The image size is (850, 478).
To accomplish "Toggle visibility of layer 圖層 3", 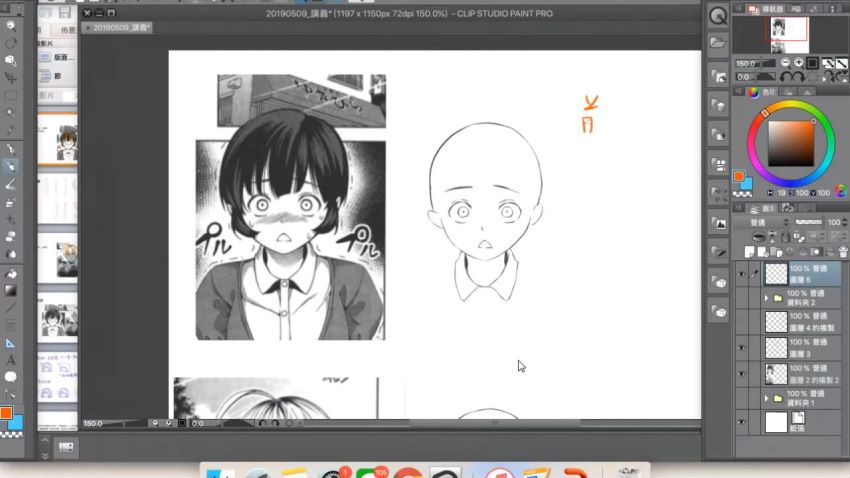I will coord(741,347).
